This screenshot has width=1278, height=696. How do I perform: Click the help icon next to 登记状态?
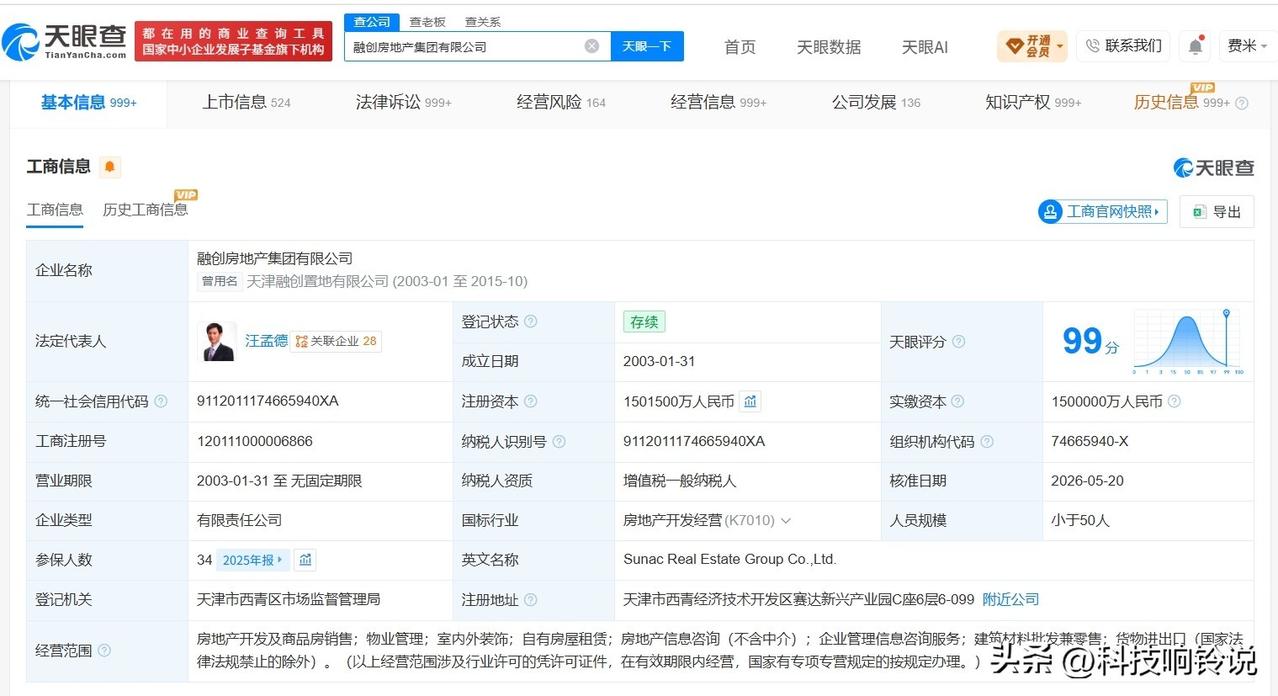click(531, 322)
